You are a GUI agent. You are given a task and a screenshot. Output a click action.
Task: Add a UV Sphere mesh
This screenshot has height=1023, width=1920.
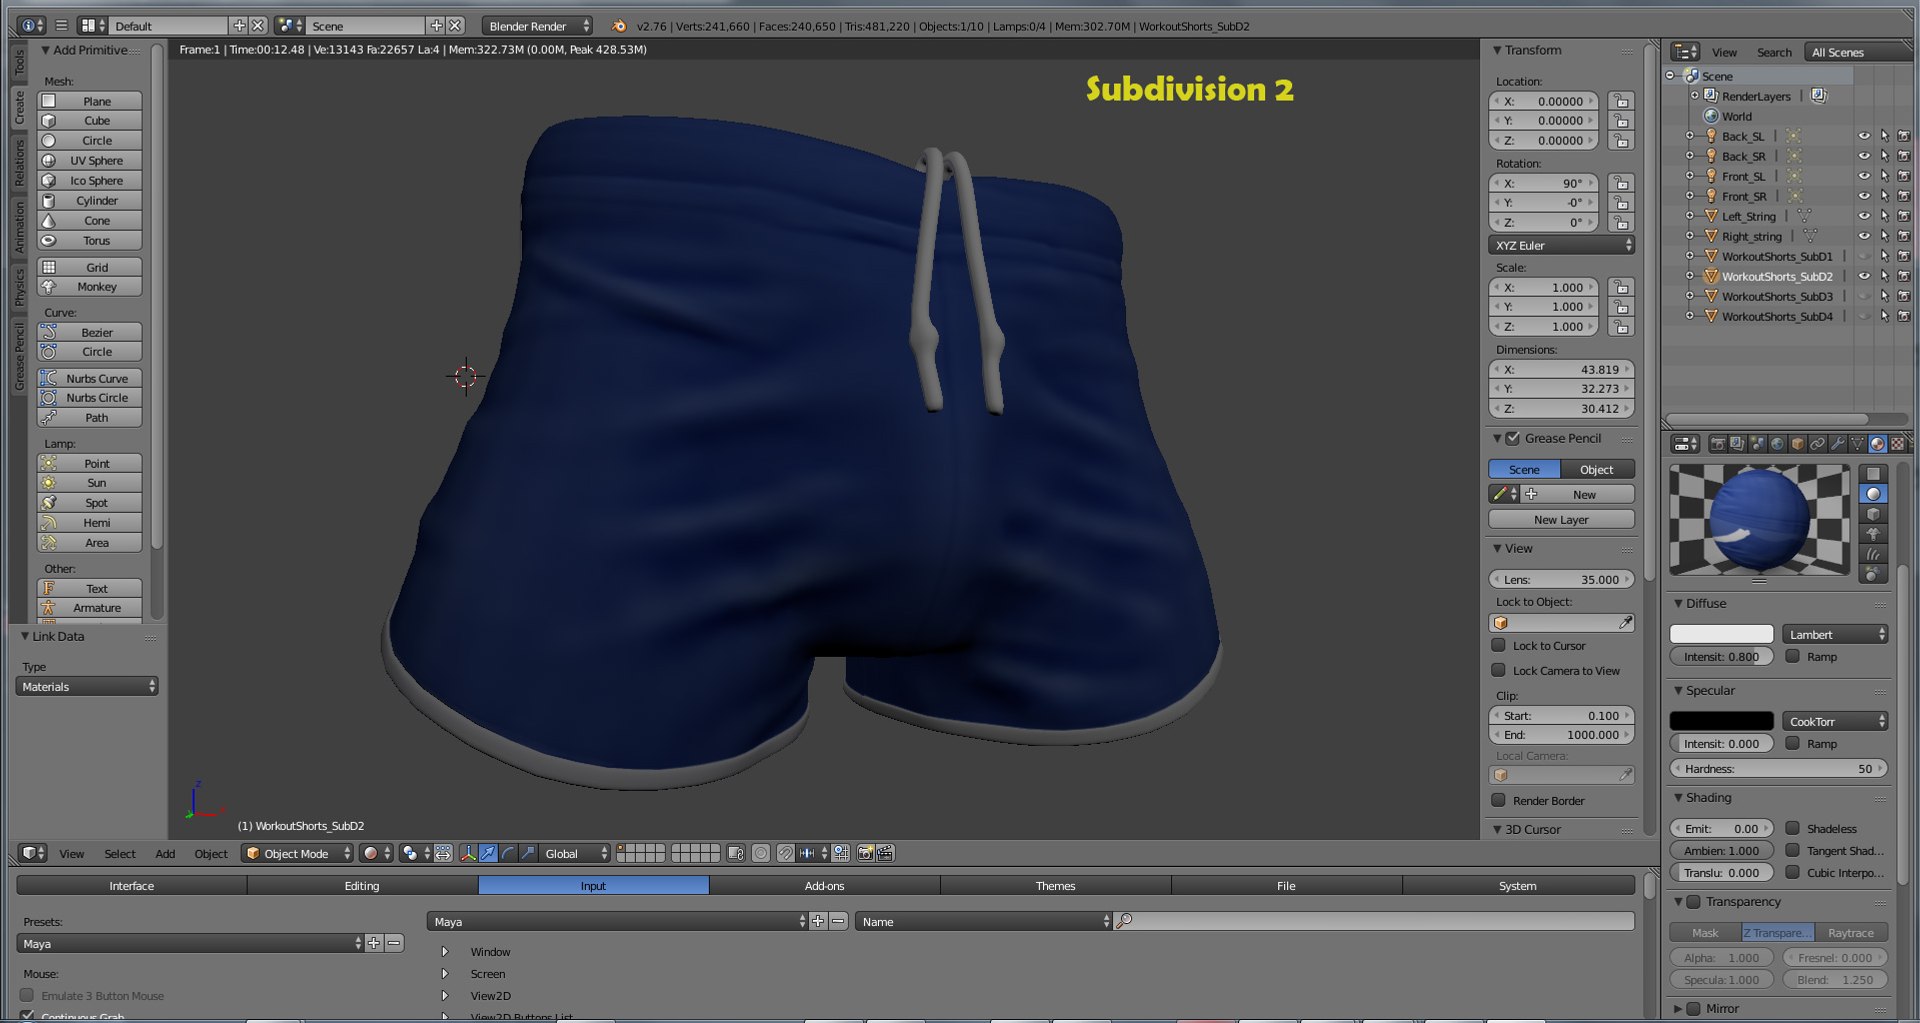tap(89, 161)
